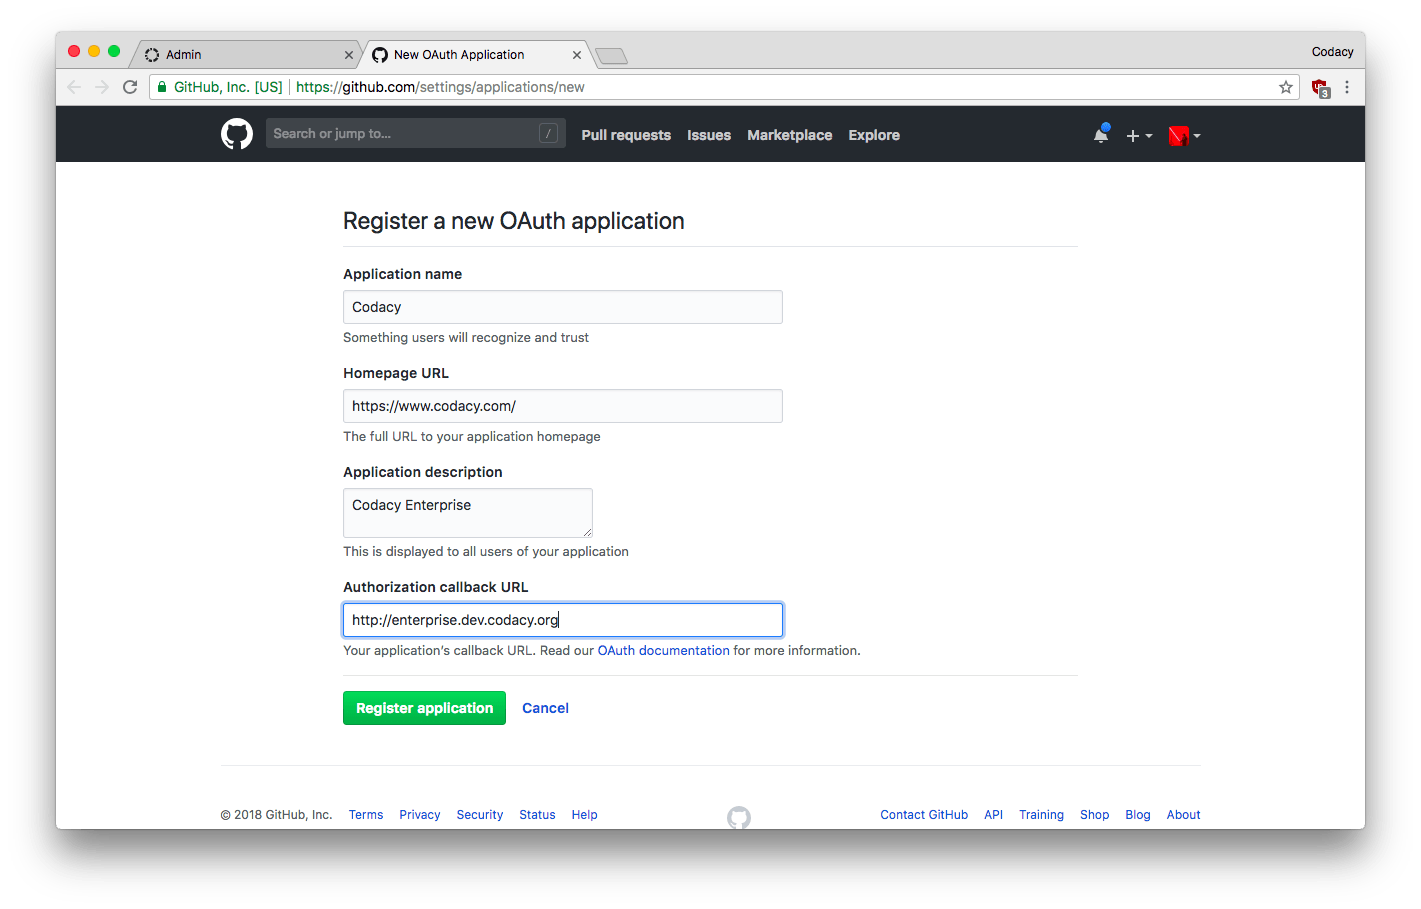Open the notifications bell icon

tap(1101, 134)
